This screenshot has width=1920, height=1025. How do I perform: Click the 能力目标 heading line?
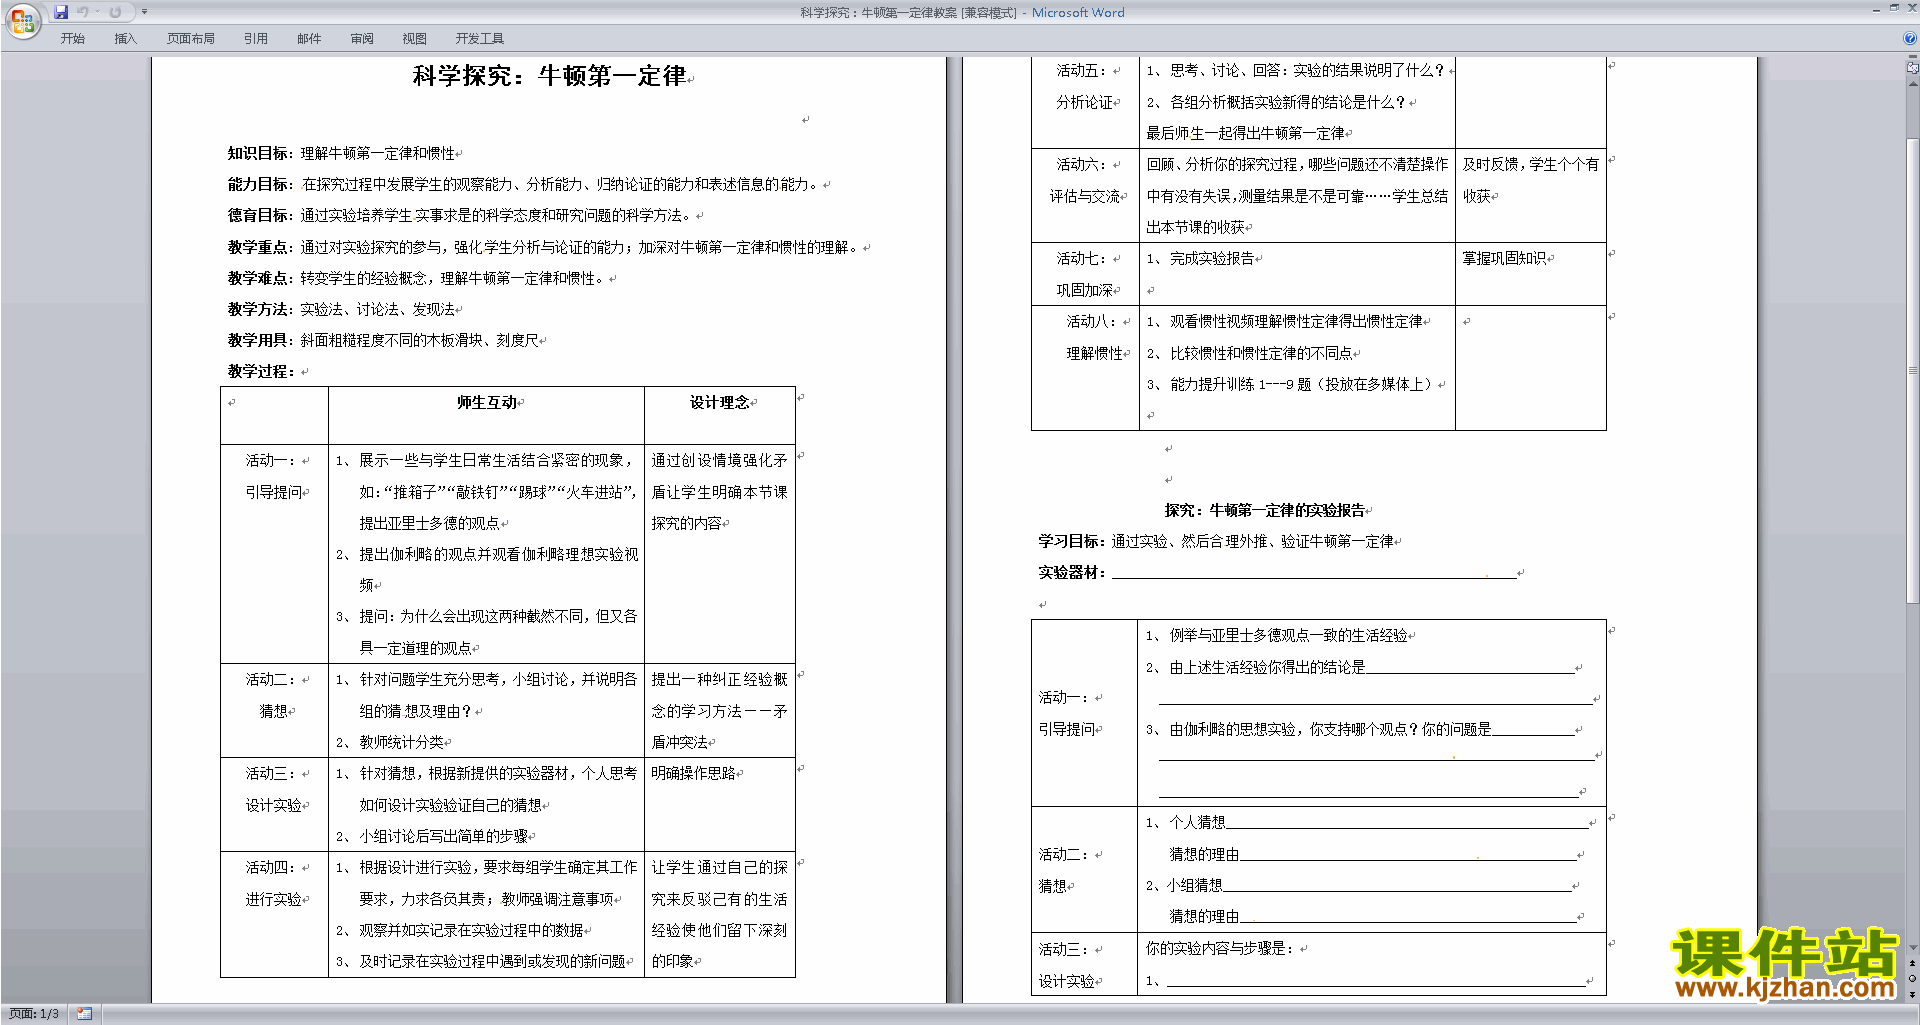tap(523, 184)
